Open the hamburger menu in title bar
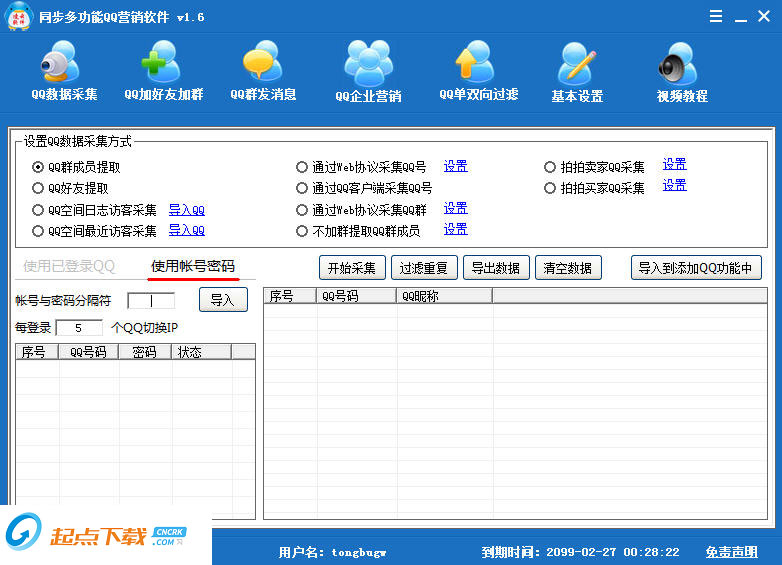 pyautogui.click(x=716, y=16)
